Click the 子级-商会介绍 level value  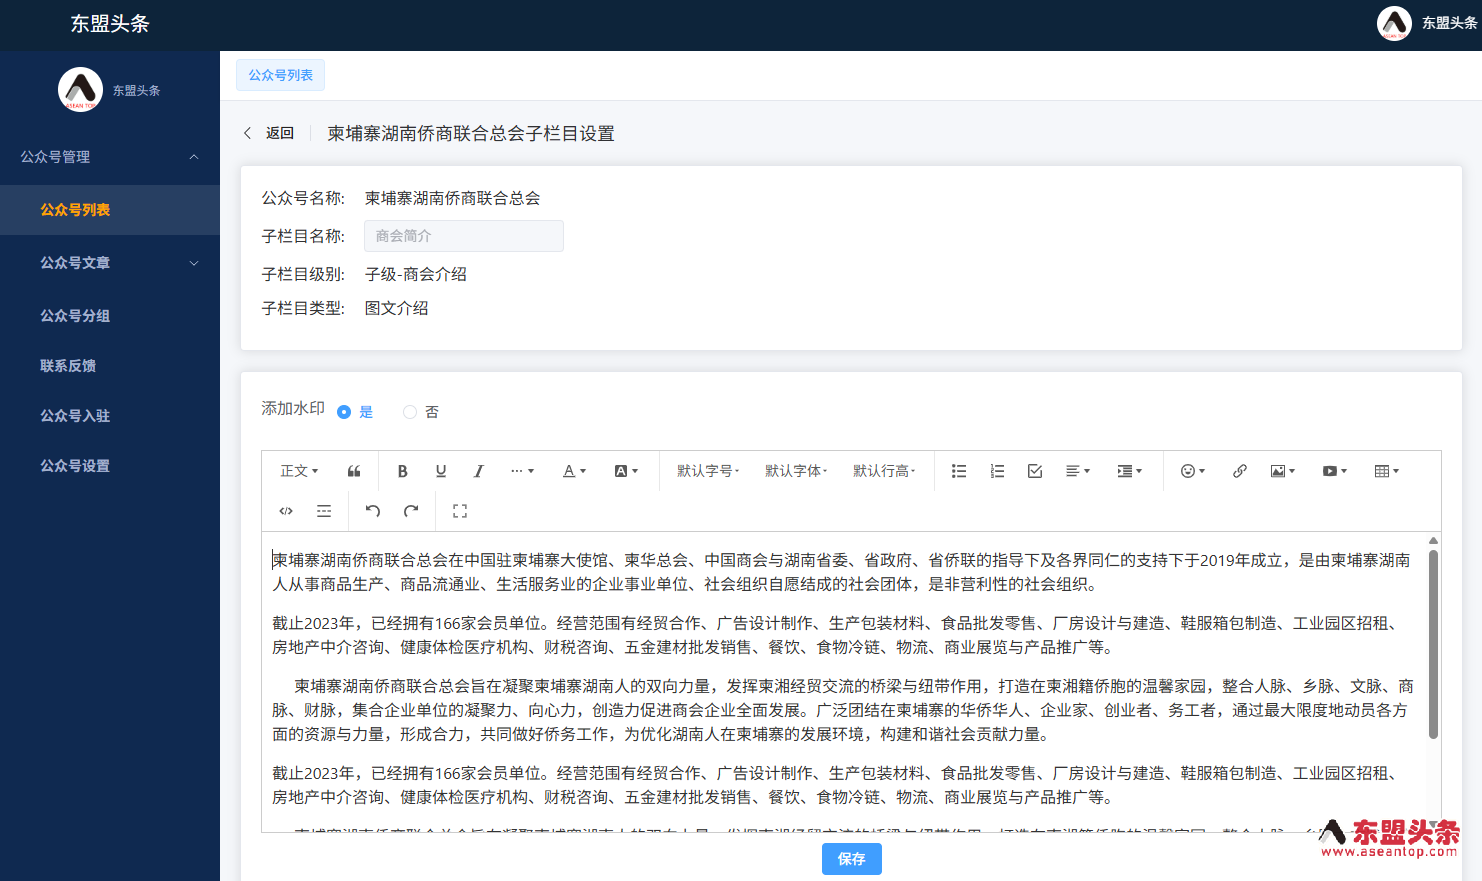coord(416,274)
